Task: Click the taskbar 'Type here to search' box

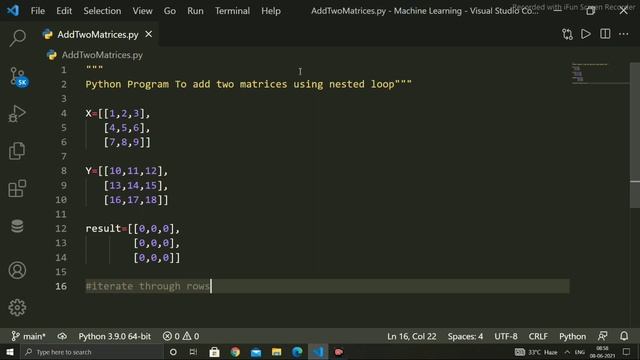Action: click(92, 352)
